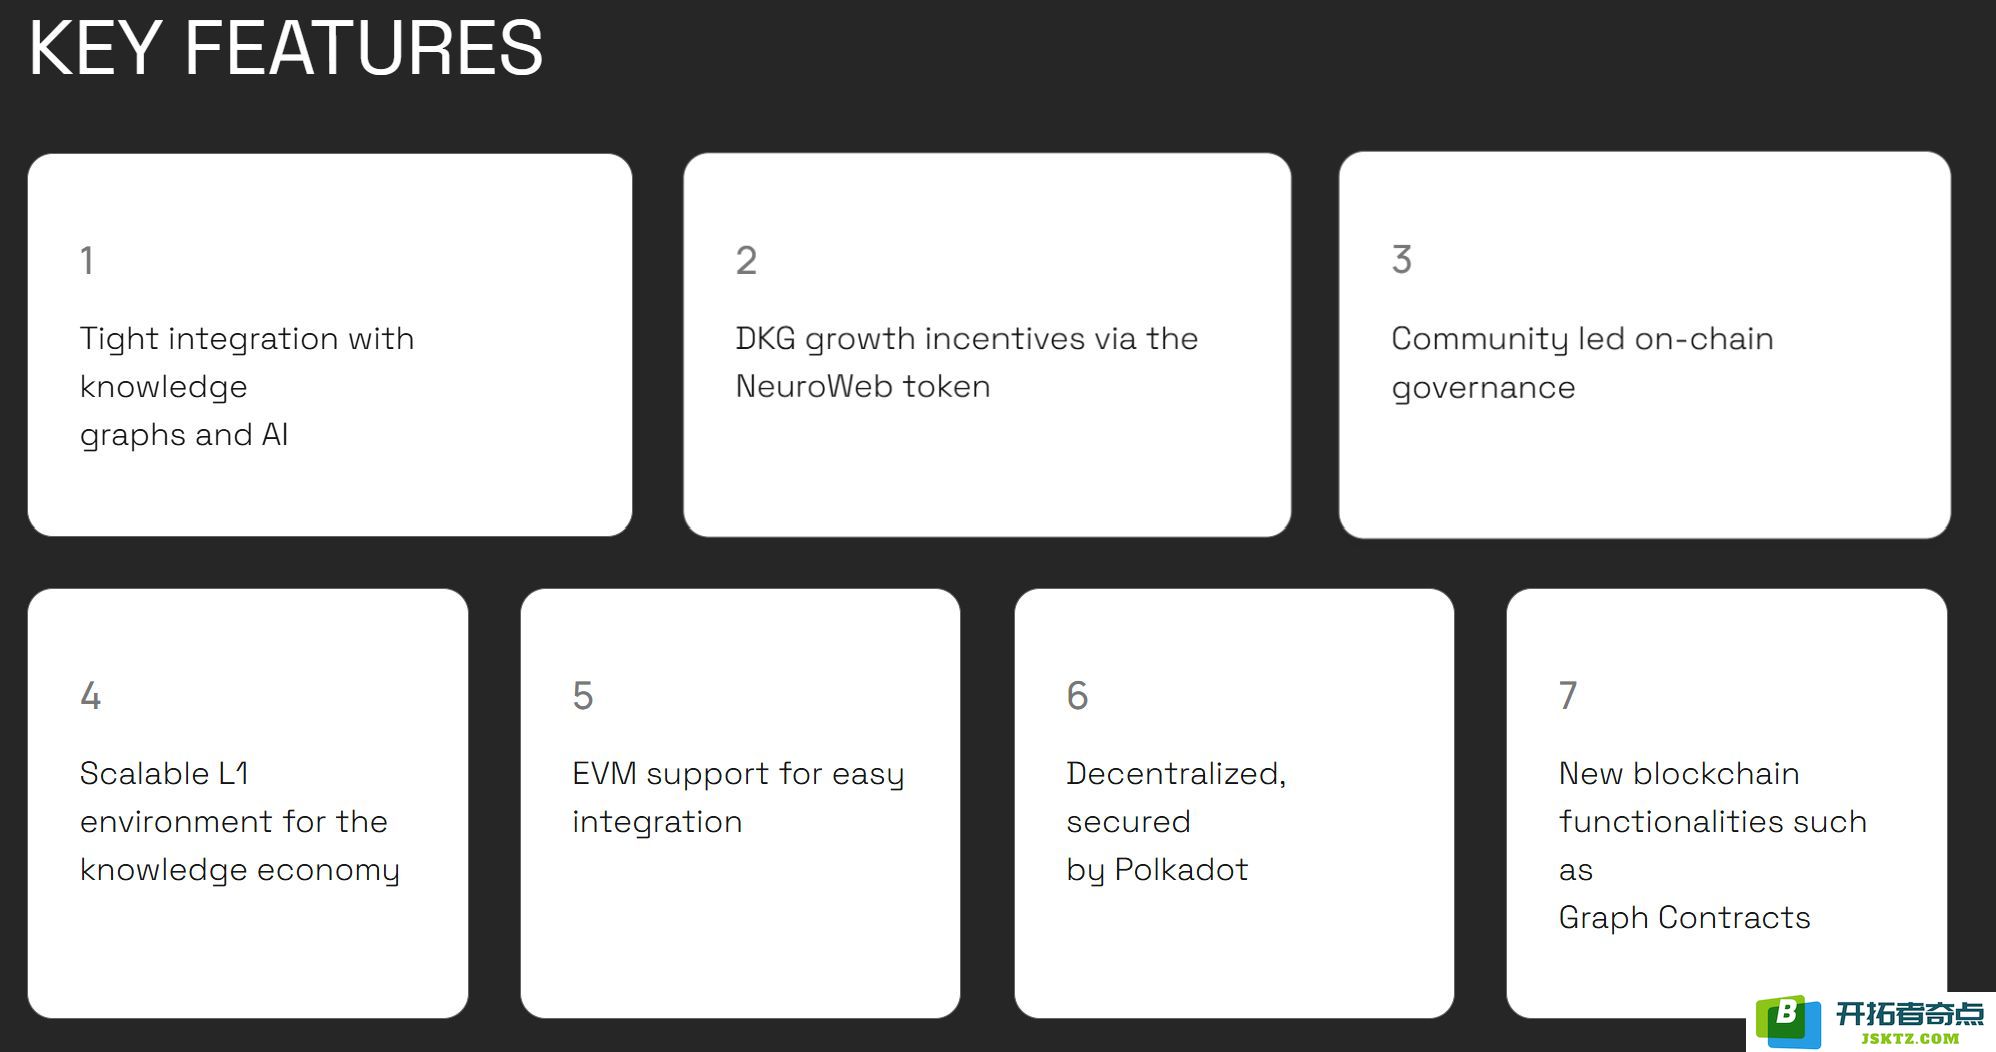Click the 'knowledge economy' text line

pyautogui.click(x=240, y=871)
